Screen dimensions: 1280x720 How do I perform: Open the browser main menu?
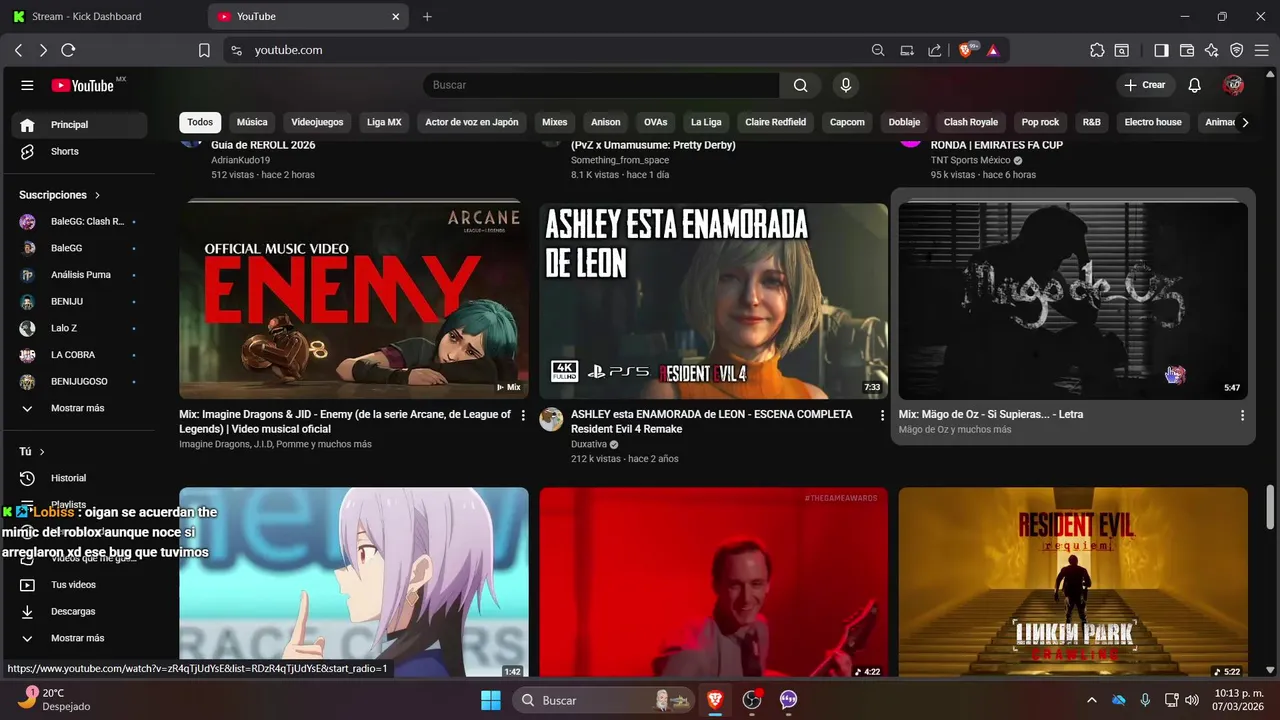point(1262,50)
